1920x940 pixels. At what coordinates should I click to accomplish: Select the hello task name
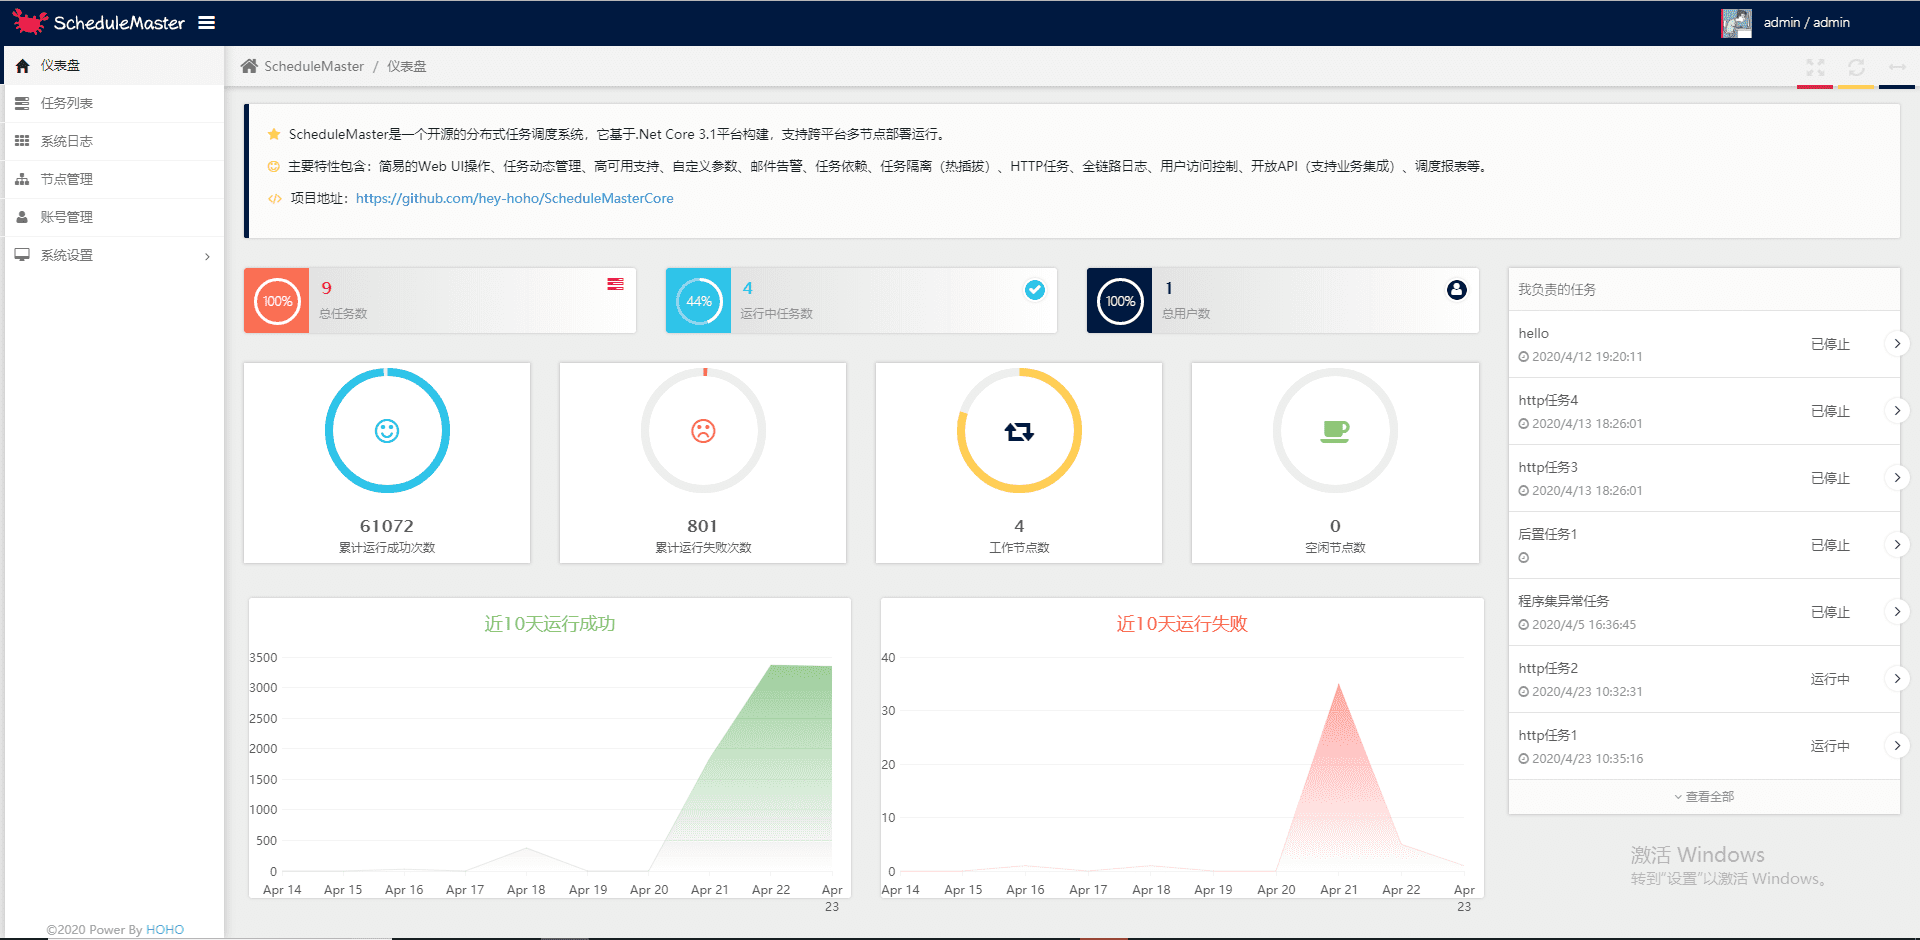pos(1533,334)
